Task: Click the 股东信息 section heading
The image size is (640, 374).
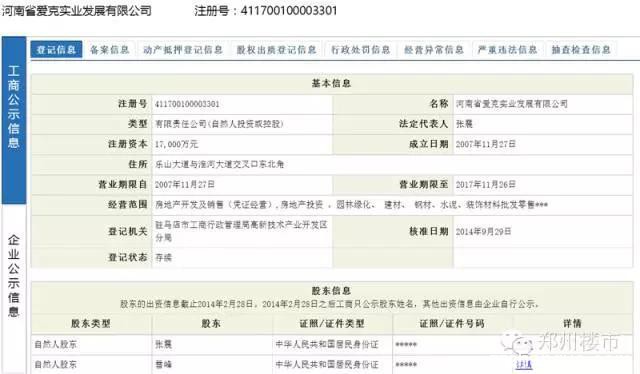Action: click(x=331, y=291)
